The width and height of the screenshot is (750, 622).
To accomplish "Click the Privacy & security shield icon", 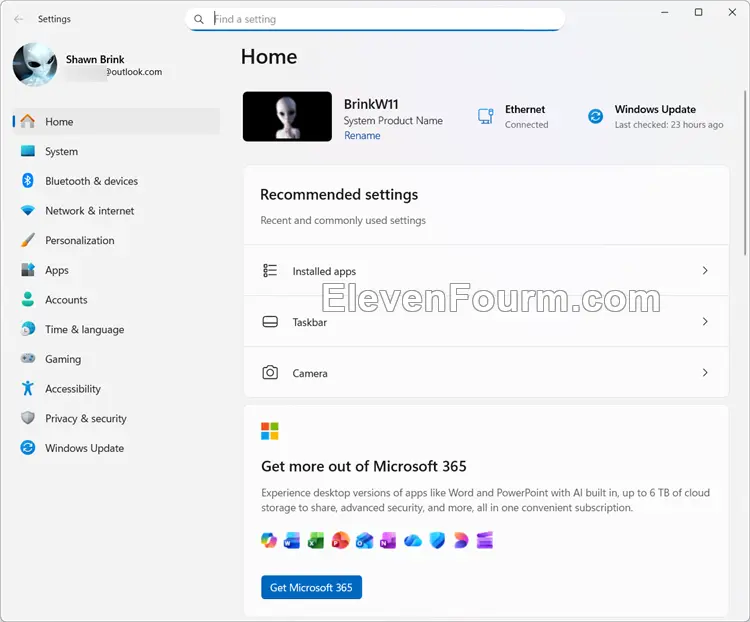I will (x=28, y=418).
